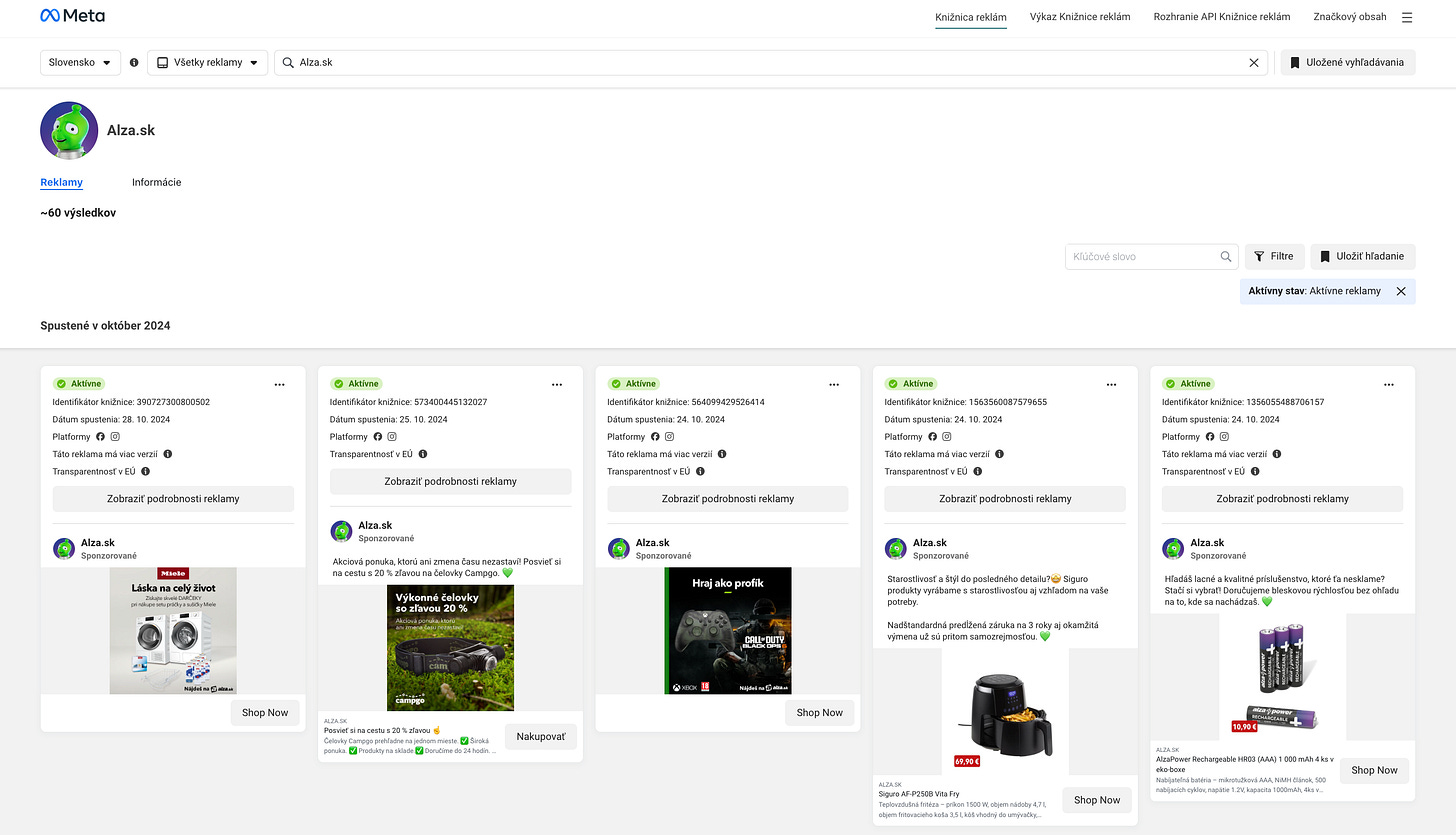
Task: Open the Hraj ako profík Xbox ad image
Action: tap(728, 631)
